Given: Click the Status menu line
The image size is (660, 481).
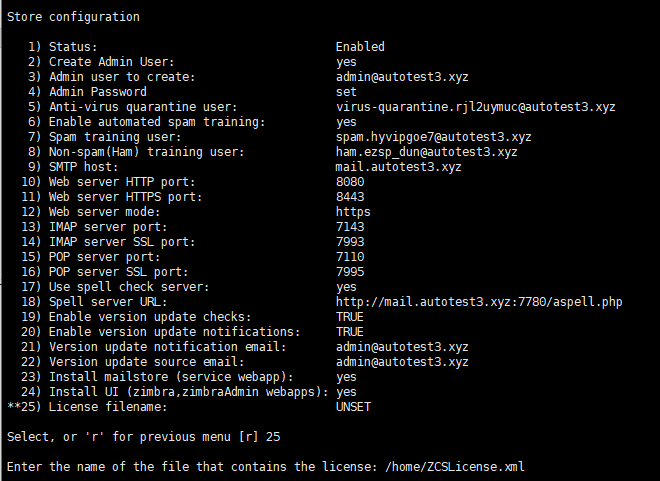Looking at the screenshot, I should [x=206, y=47].
